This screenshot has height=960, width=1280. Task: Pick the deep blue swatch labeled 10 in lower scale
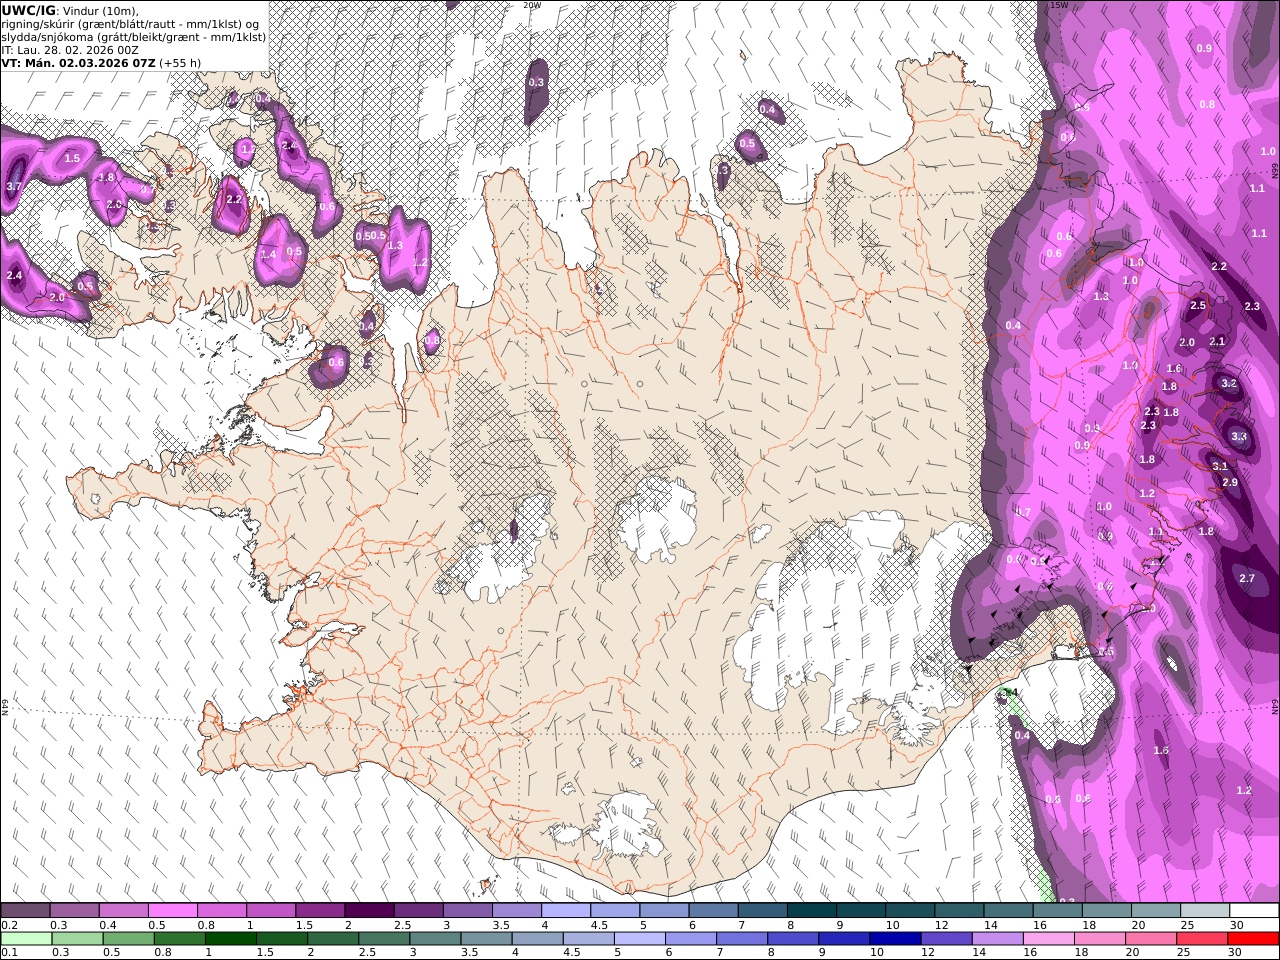pyautogui.click(x=895, y=938)
